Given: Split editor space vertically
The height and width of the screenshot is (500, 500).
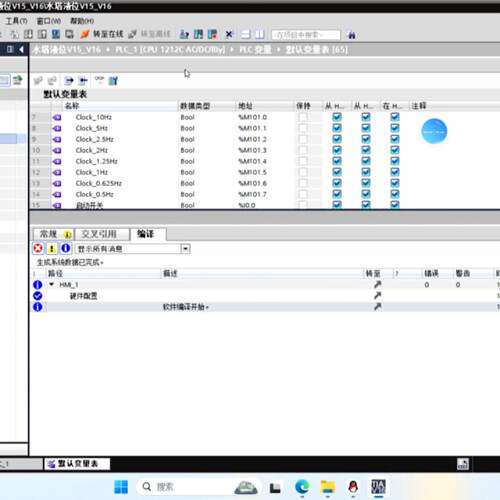Looking at the screenshot, I should [x=260, y=34].
